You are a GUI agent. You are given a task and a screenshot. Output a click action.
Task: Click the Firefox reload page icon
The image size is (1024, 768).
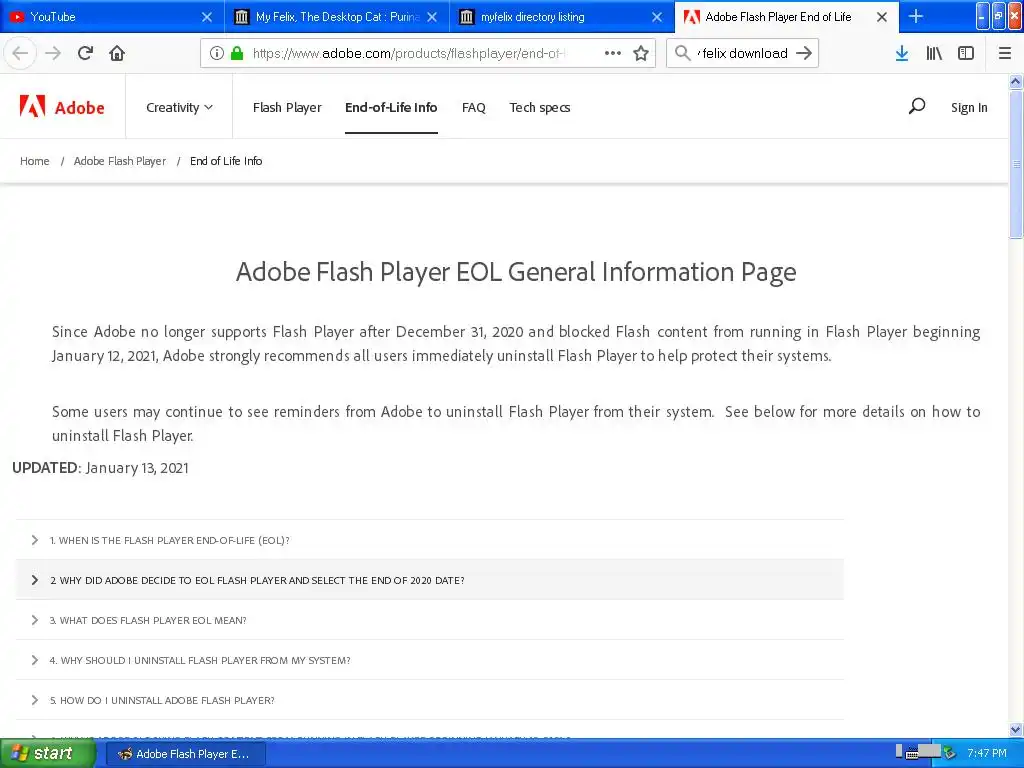coord(85,53)
